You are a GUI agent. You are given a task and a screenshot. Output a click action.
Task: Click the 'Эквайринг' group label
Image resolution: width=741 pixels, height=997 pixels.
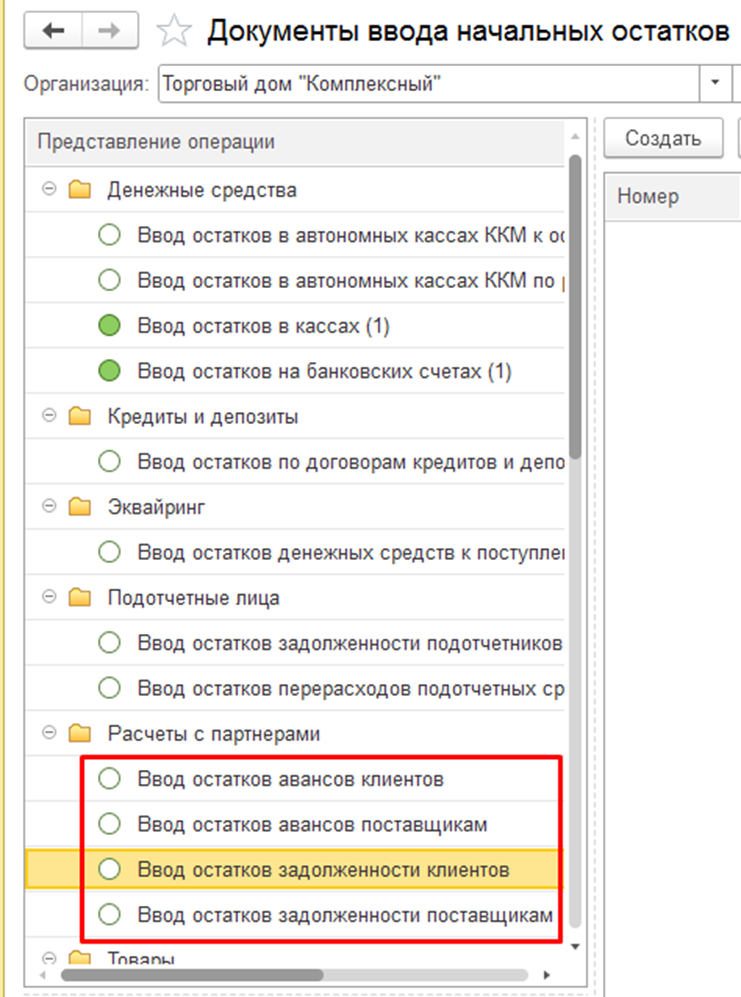pyautogui.click(x=156, y=507)
